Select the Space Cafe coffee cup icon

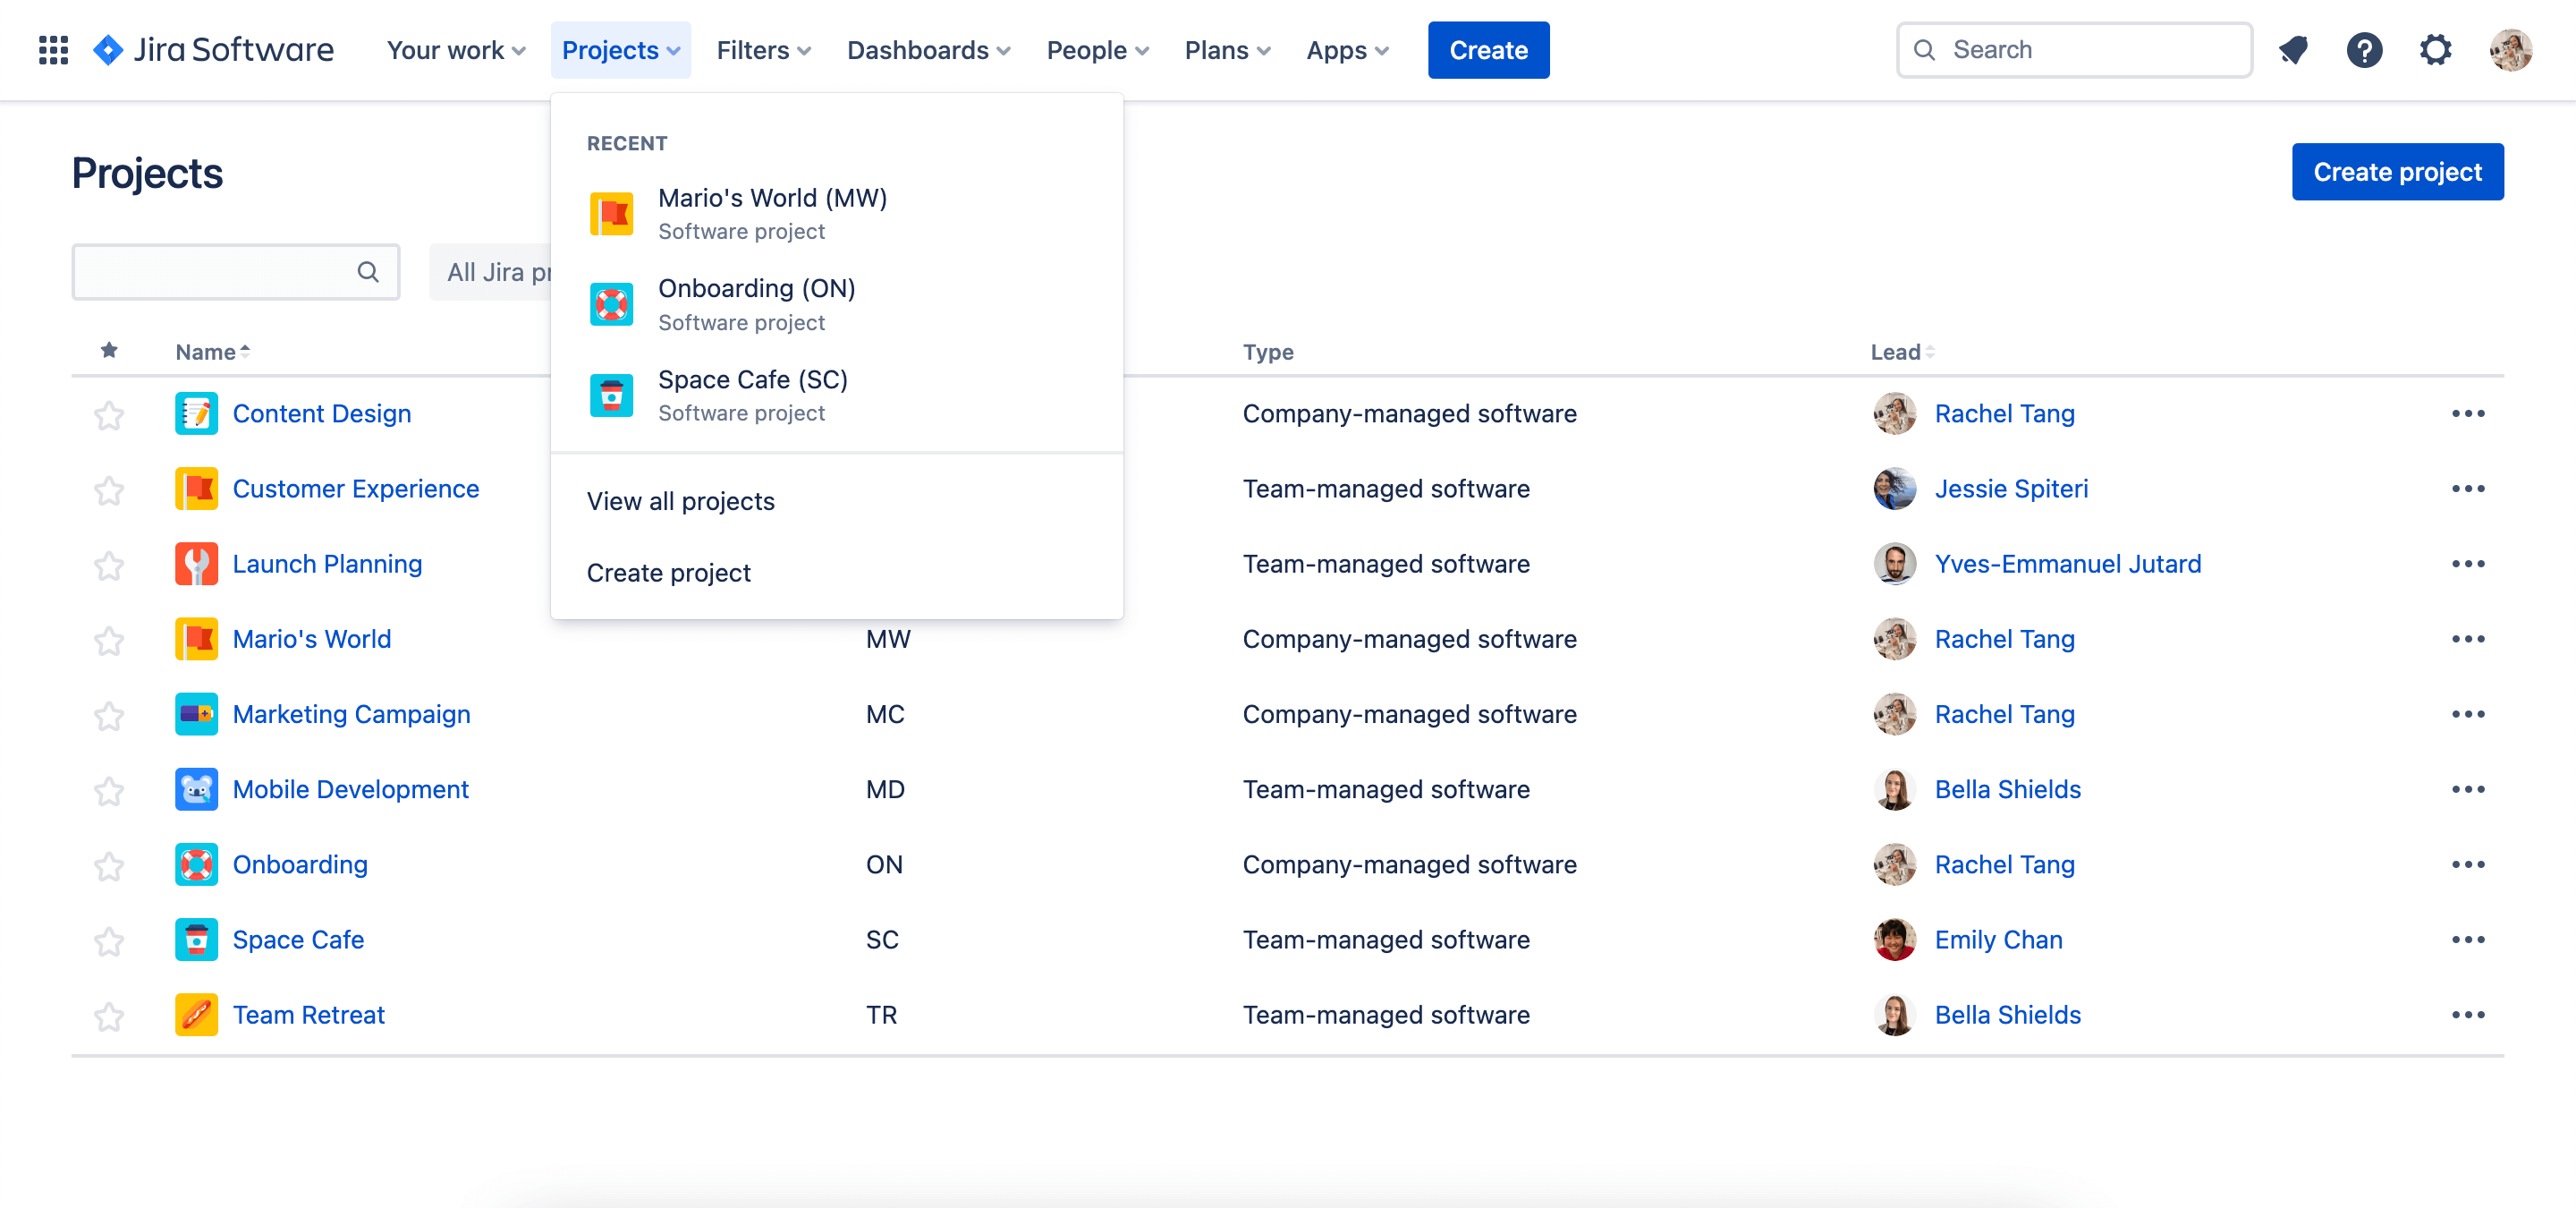pyautogui.click(x=612, y=395)
